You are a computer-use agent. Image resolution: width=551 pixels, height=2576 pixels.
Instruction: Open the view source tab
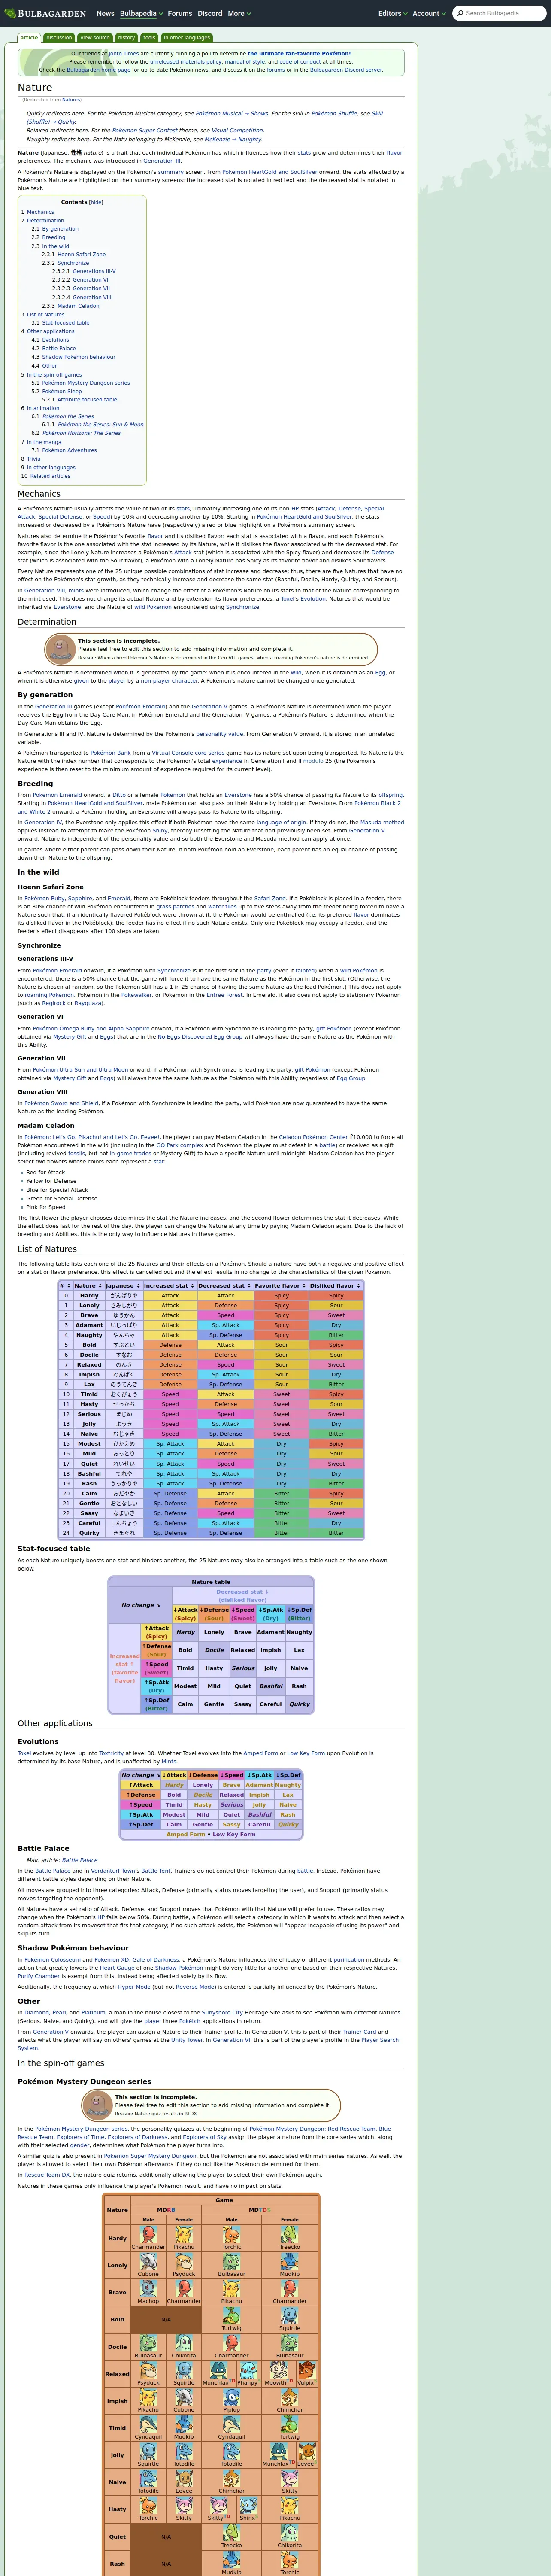tap(95, 38)
